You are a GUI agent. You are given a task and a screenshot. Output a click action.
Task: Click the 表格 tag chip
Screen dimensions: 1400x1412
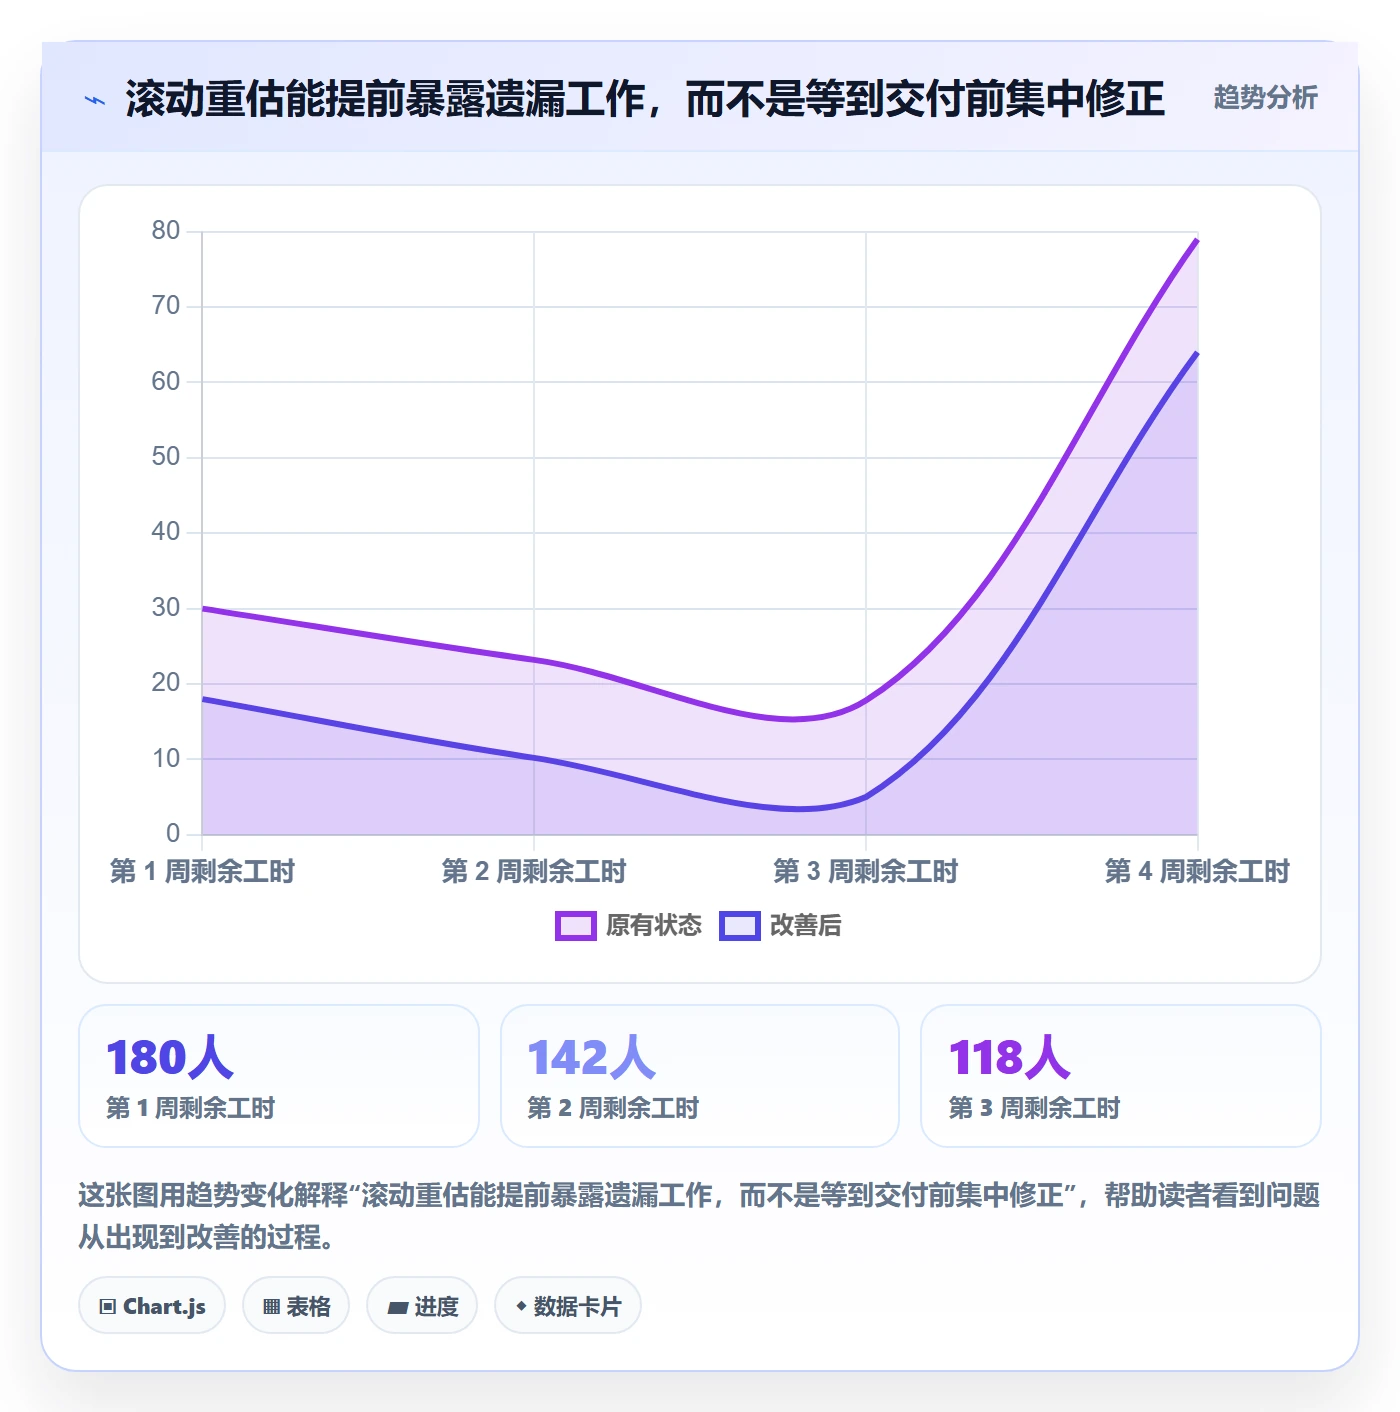(296, 1305)
